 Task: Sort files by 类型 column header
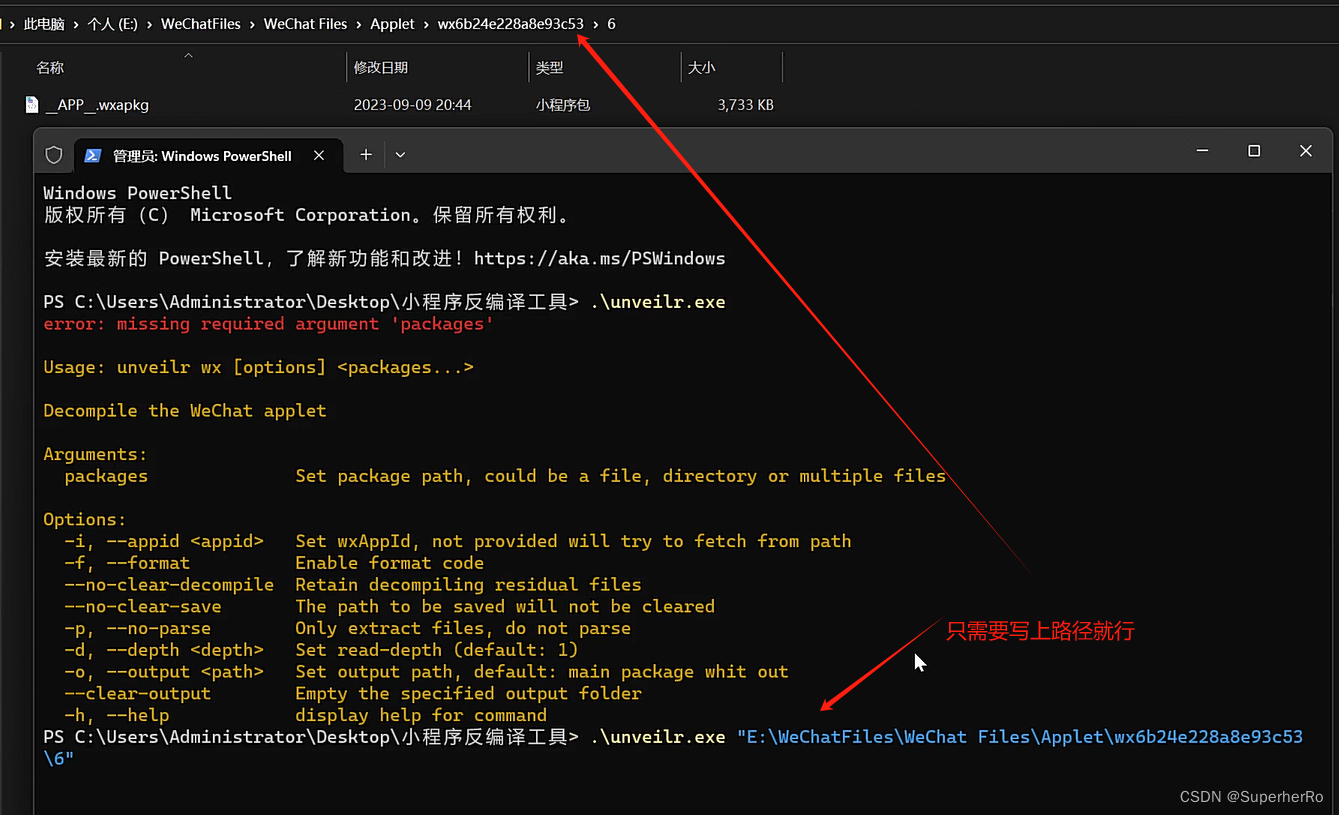tap(549, 67)
